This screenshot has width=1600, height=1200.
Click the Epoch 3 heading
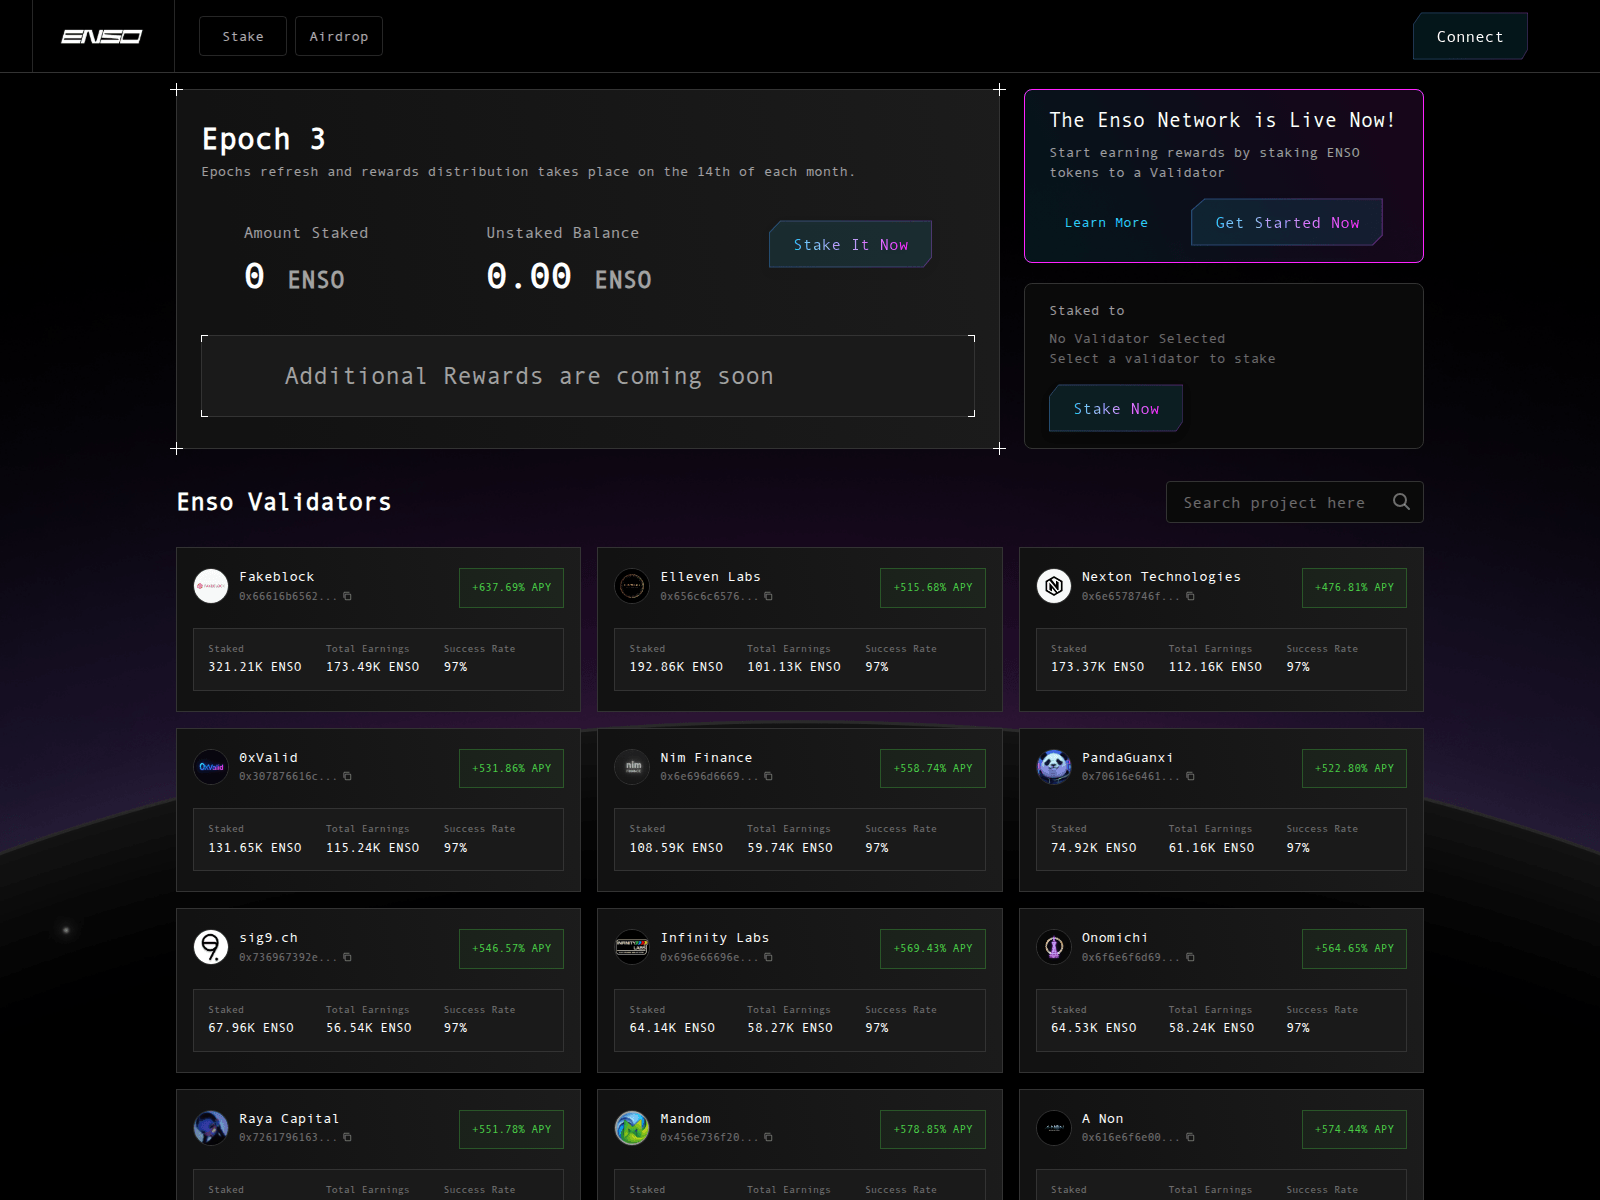264,139
